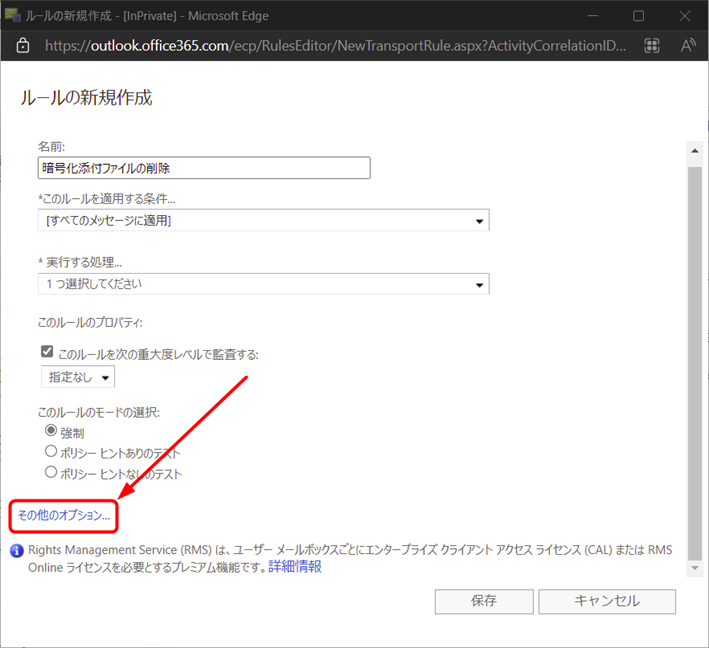This screenshot has height=648, width=709.
Task: Open the 実行する処理 action dropdown
Action: pos(263,284)
